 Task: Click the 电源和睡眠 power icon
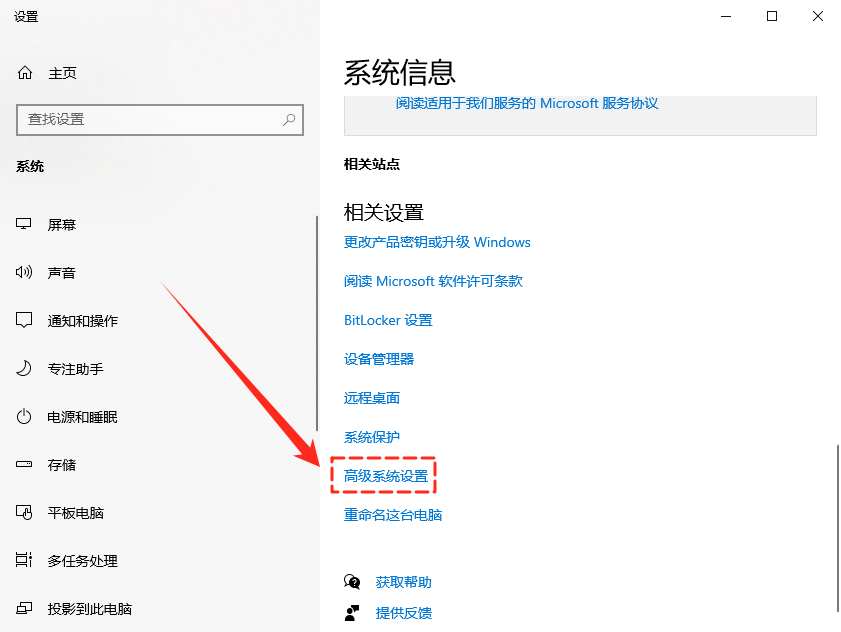click(24, 416)
